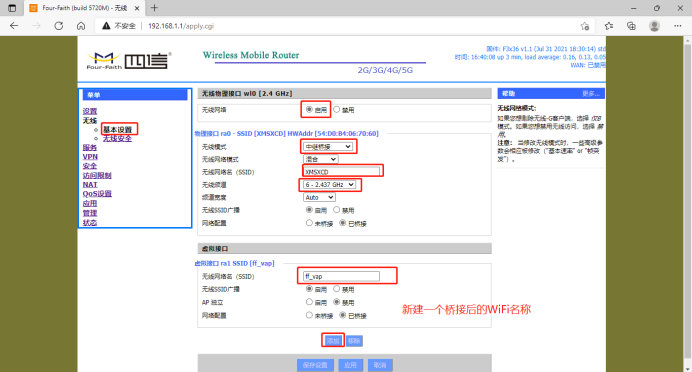Screen dimensions: 692x372
Task: Open the favorites list icon
Action: pyautogui.click(x=609, y=26)
